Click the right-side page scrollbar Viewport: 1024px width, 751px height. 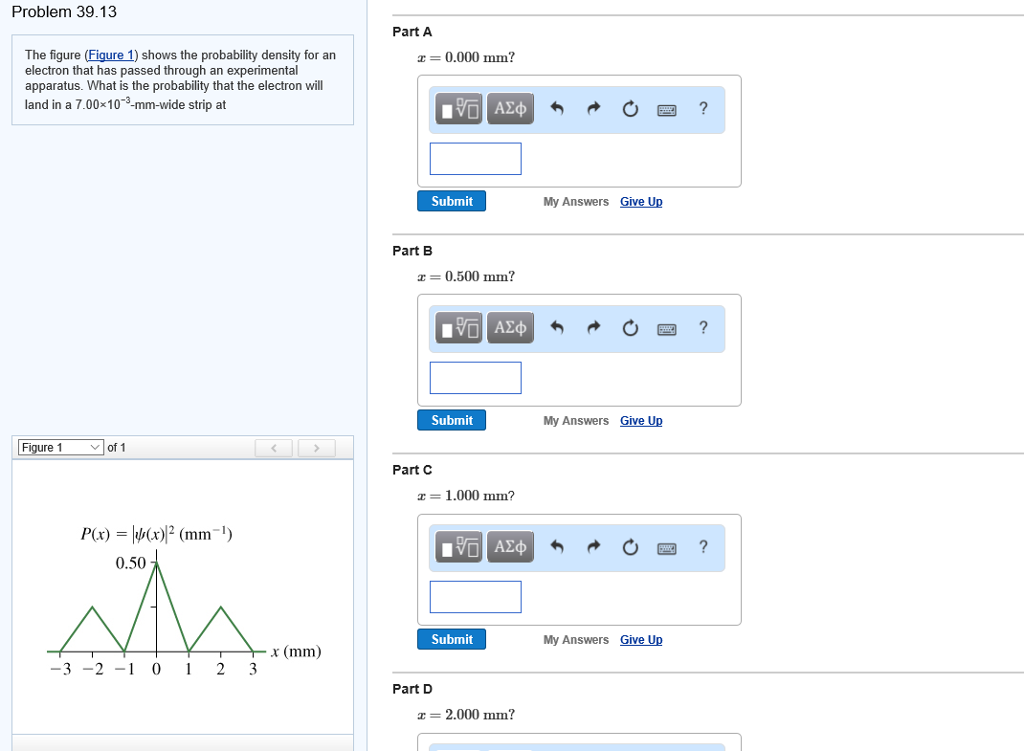tap(1019, 375)
